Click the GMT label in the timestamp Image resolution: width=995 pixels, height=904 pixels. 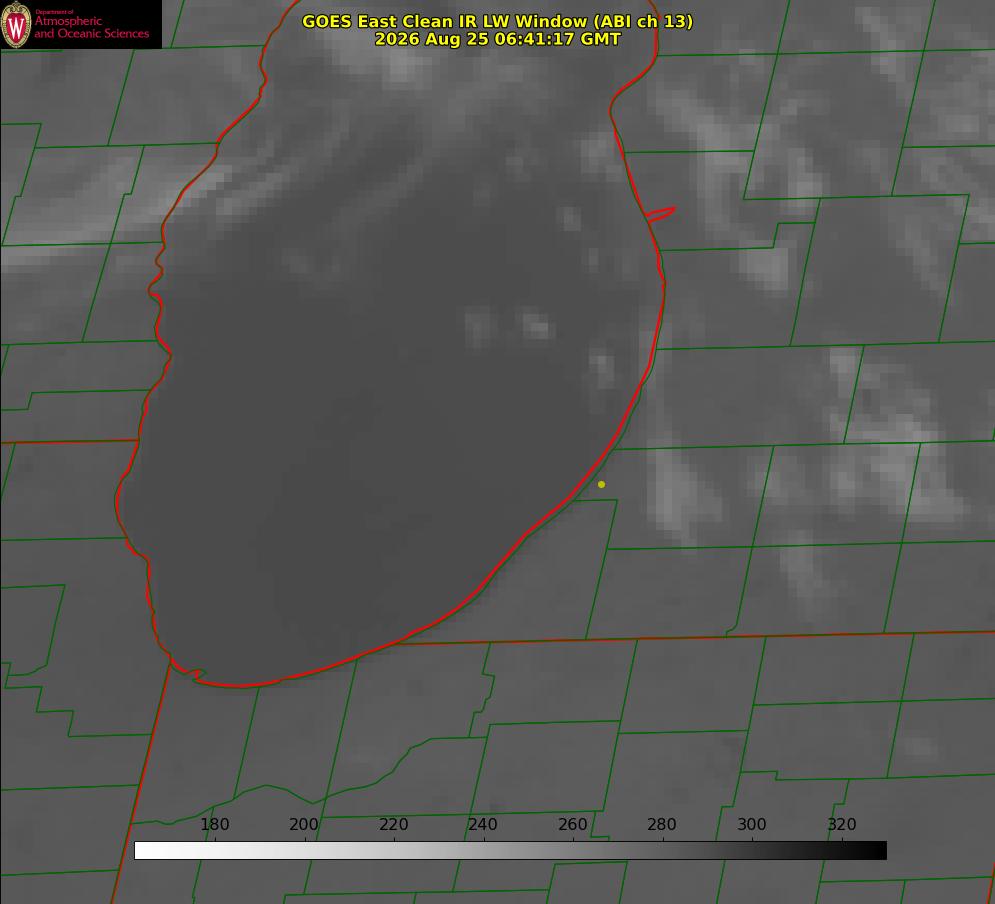click(600, 39)
